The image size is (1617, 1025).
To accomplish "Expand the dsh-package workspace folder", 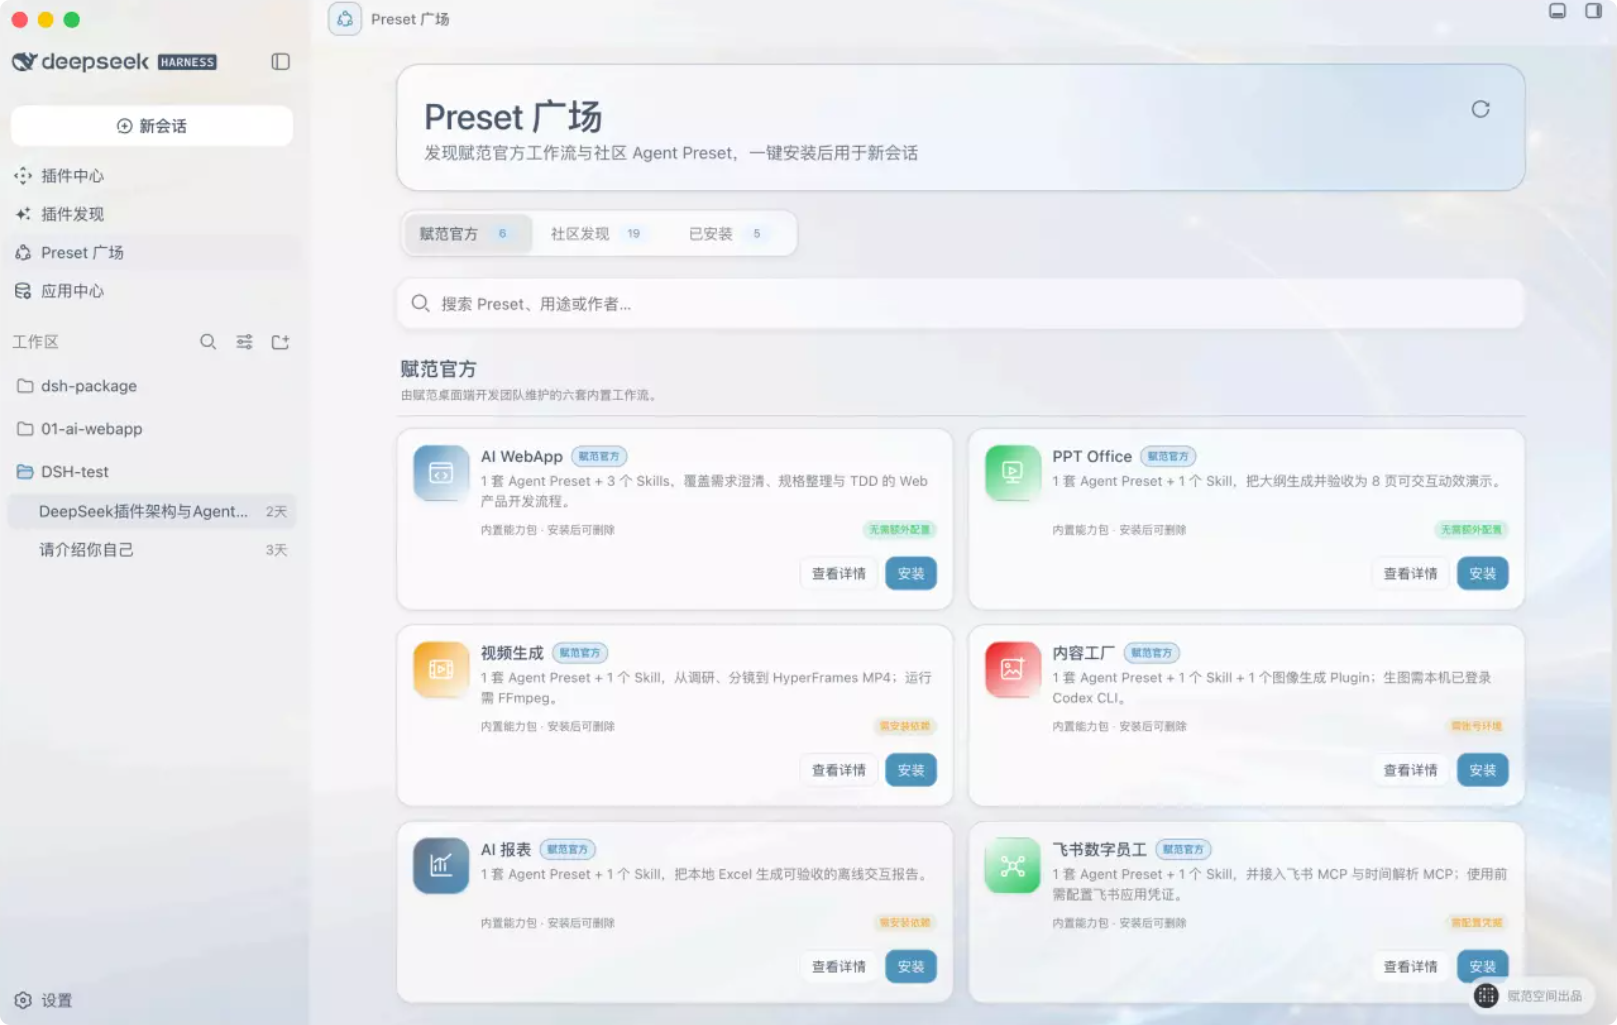I will point(152,386).
